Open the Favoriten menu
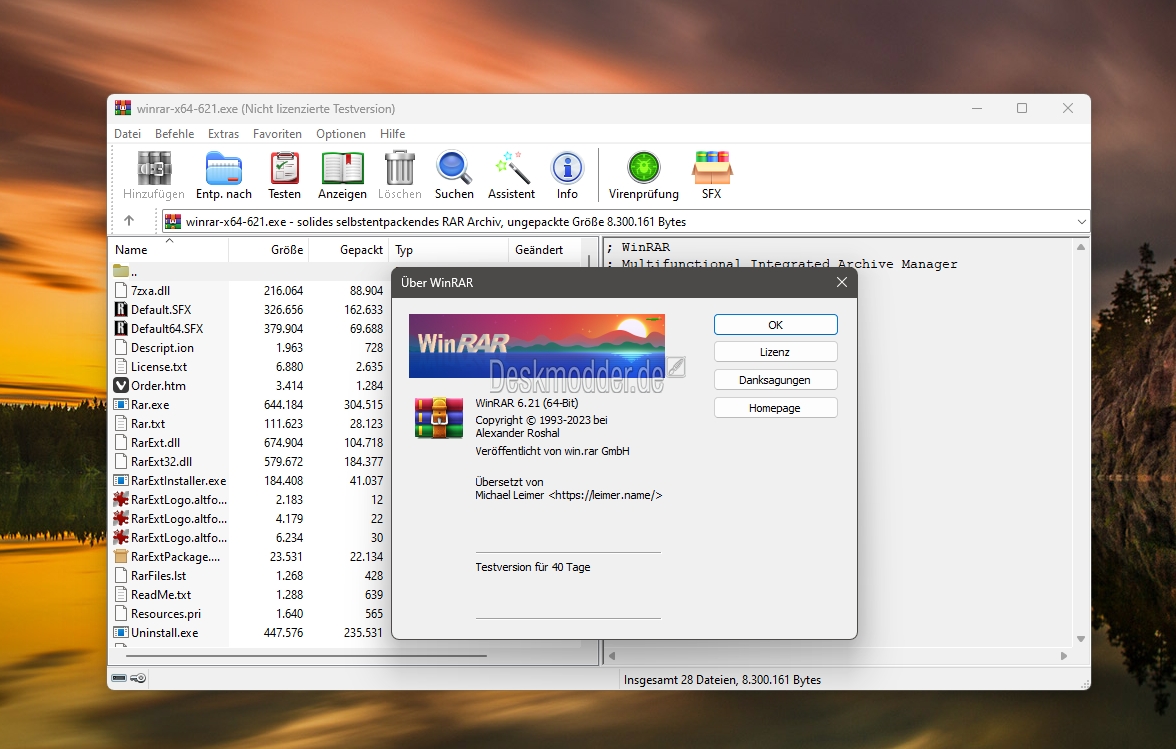The height and width of the screenshot is (749, 1176). (x=278, y=133)
